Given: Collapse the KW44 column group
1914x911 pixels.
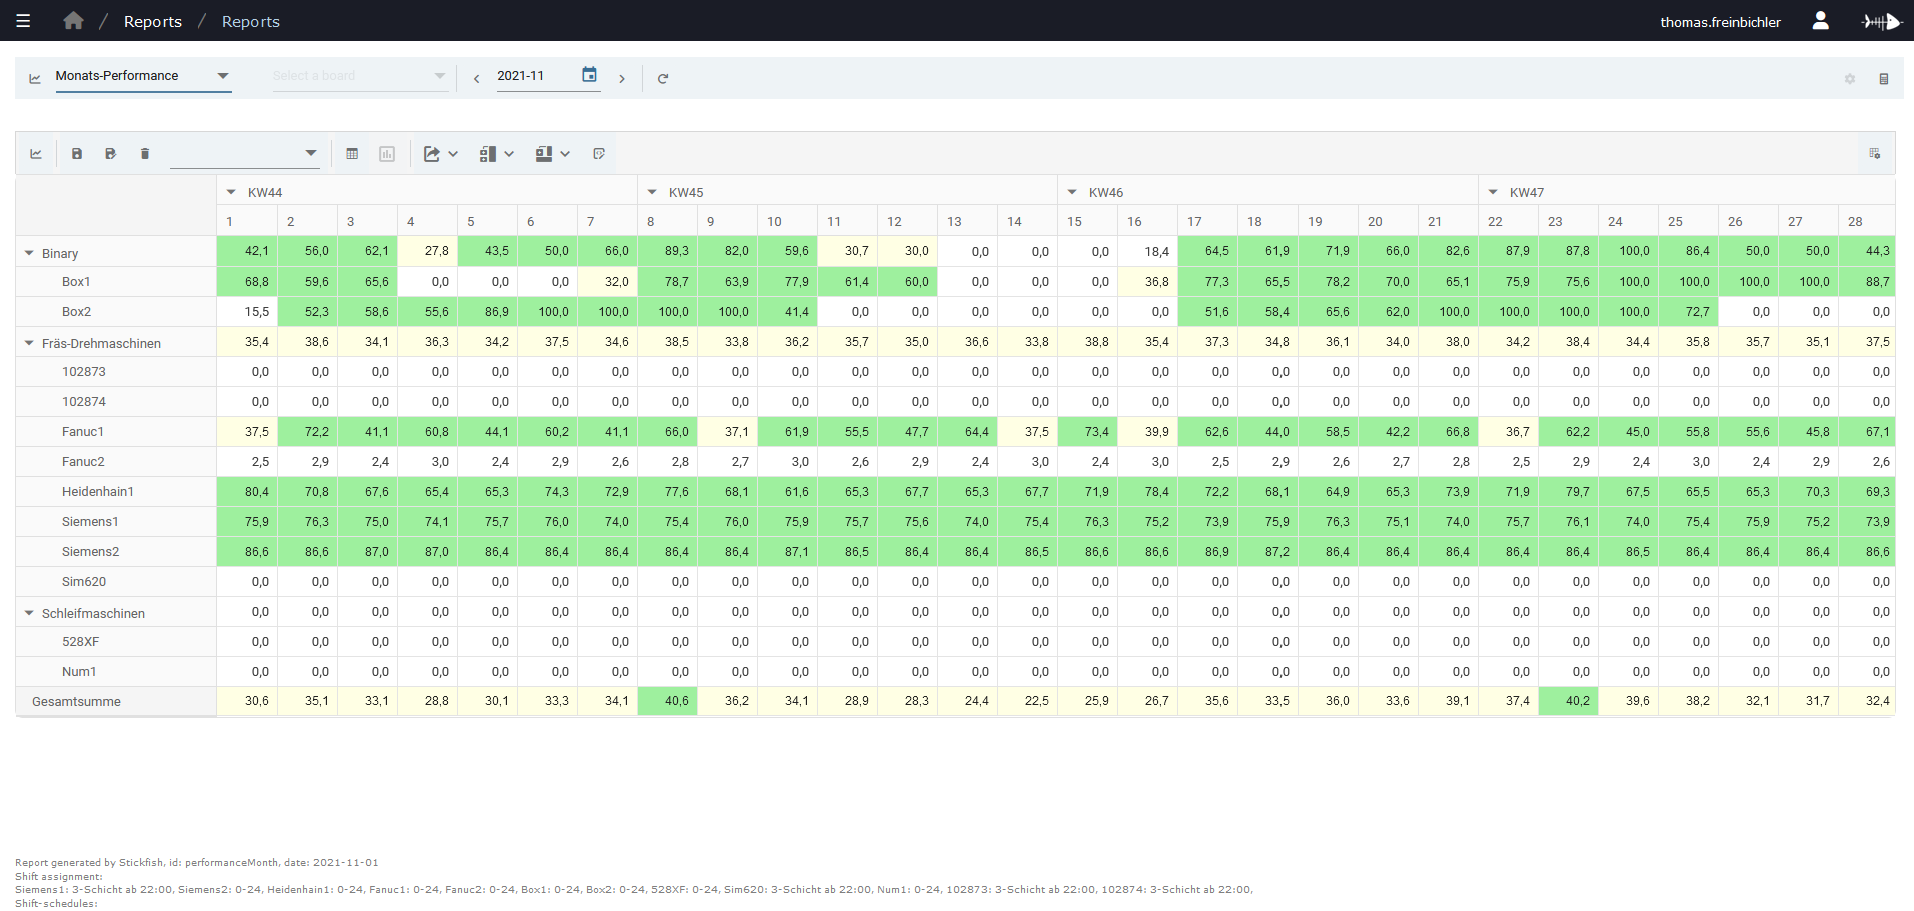Looking at the screenshot, I should [x=231, y=192].
